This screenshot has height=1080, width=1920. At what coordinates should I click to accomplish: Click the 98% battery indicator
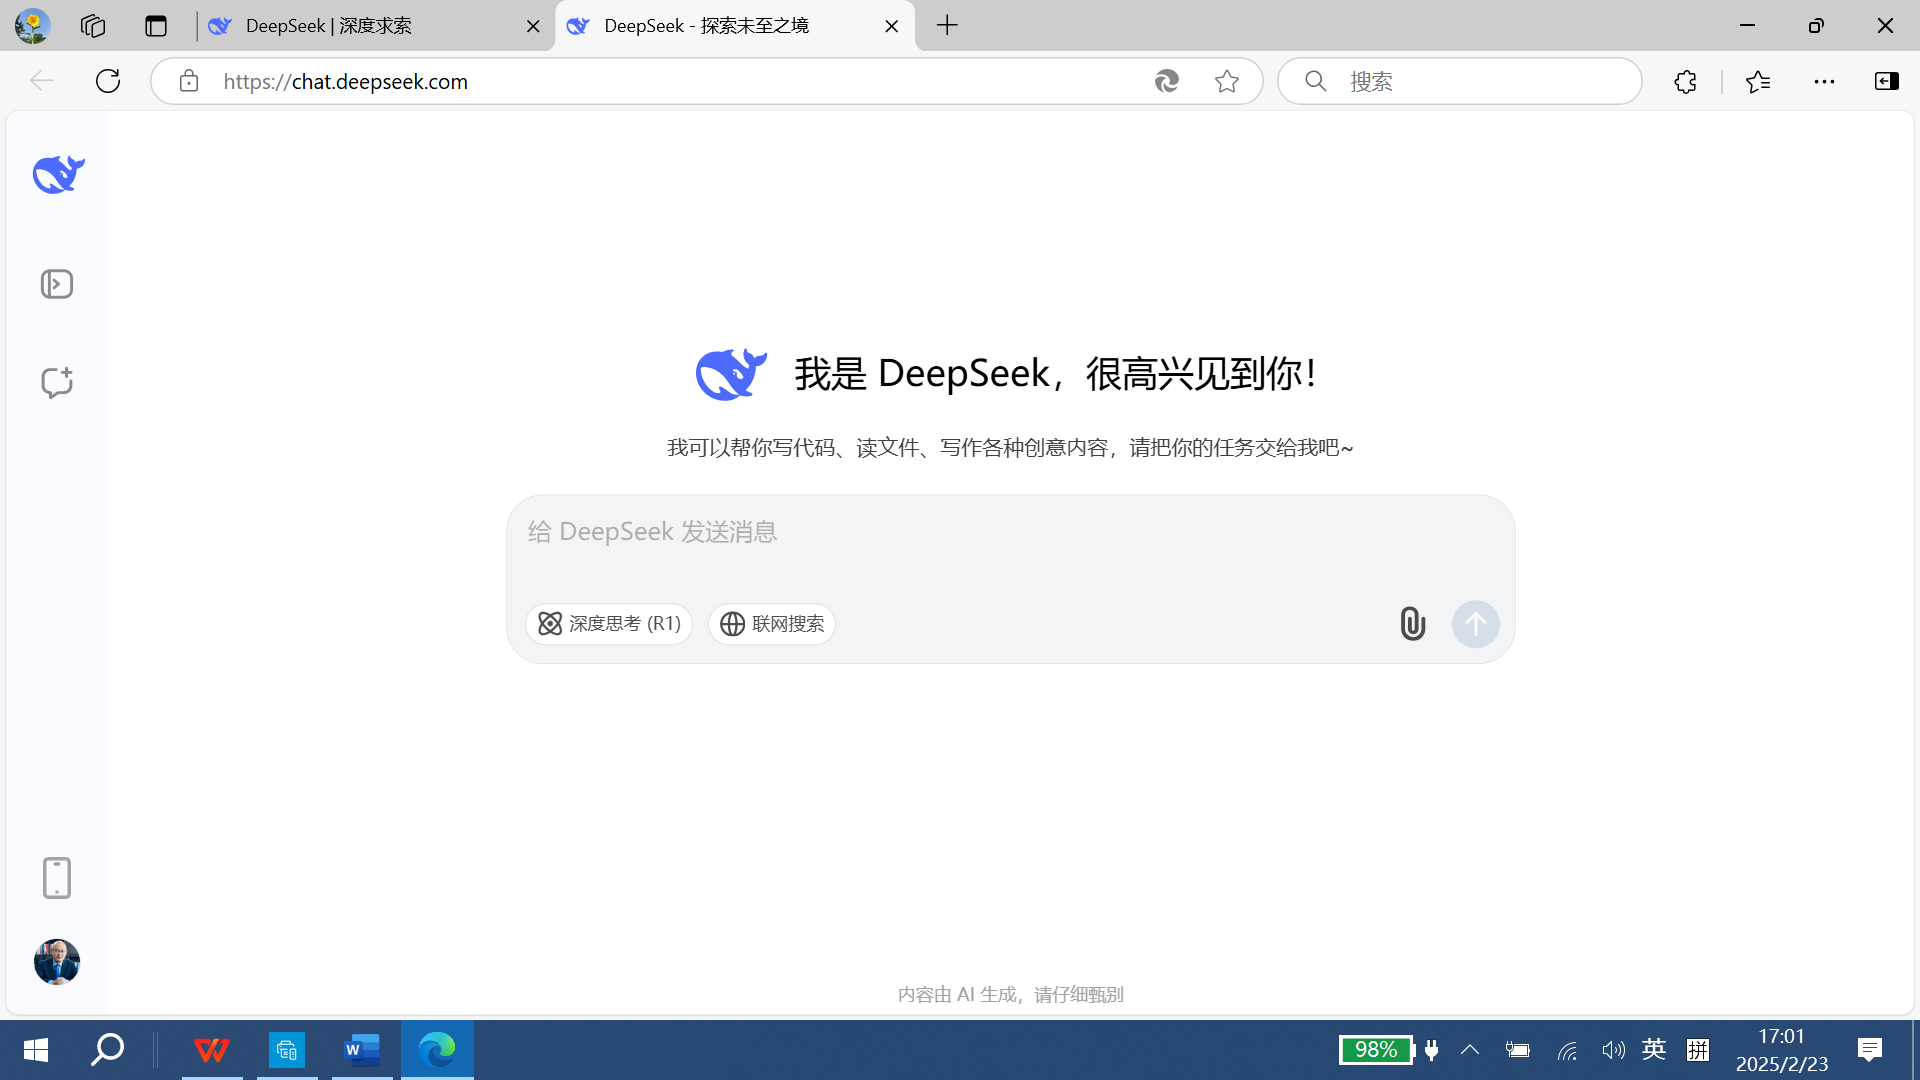click(1377, 1050)
